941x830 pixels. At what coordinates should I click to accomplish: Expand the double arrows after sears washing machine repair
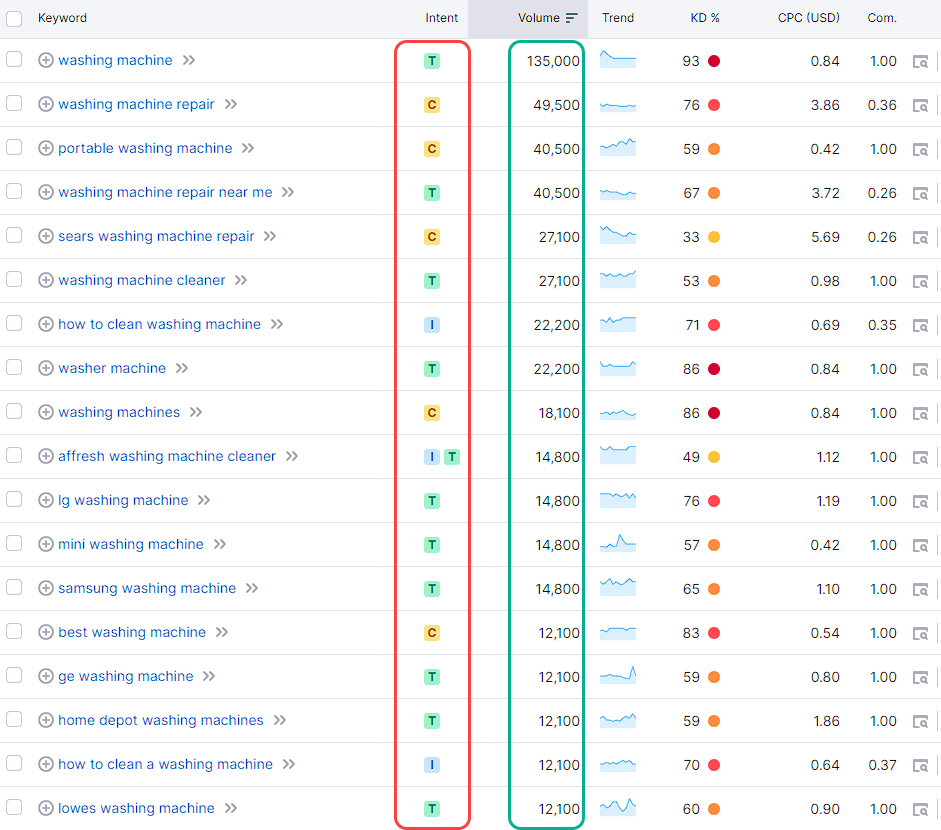[x=270, y=236]
